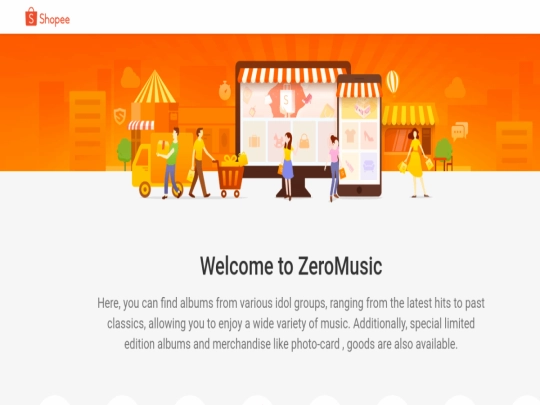Screen dimensions: 540x405
Task: Click the Shopee shopping bag logo icon
Action: click(31, 17)
